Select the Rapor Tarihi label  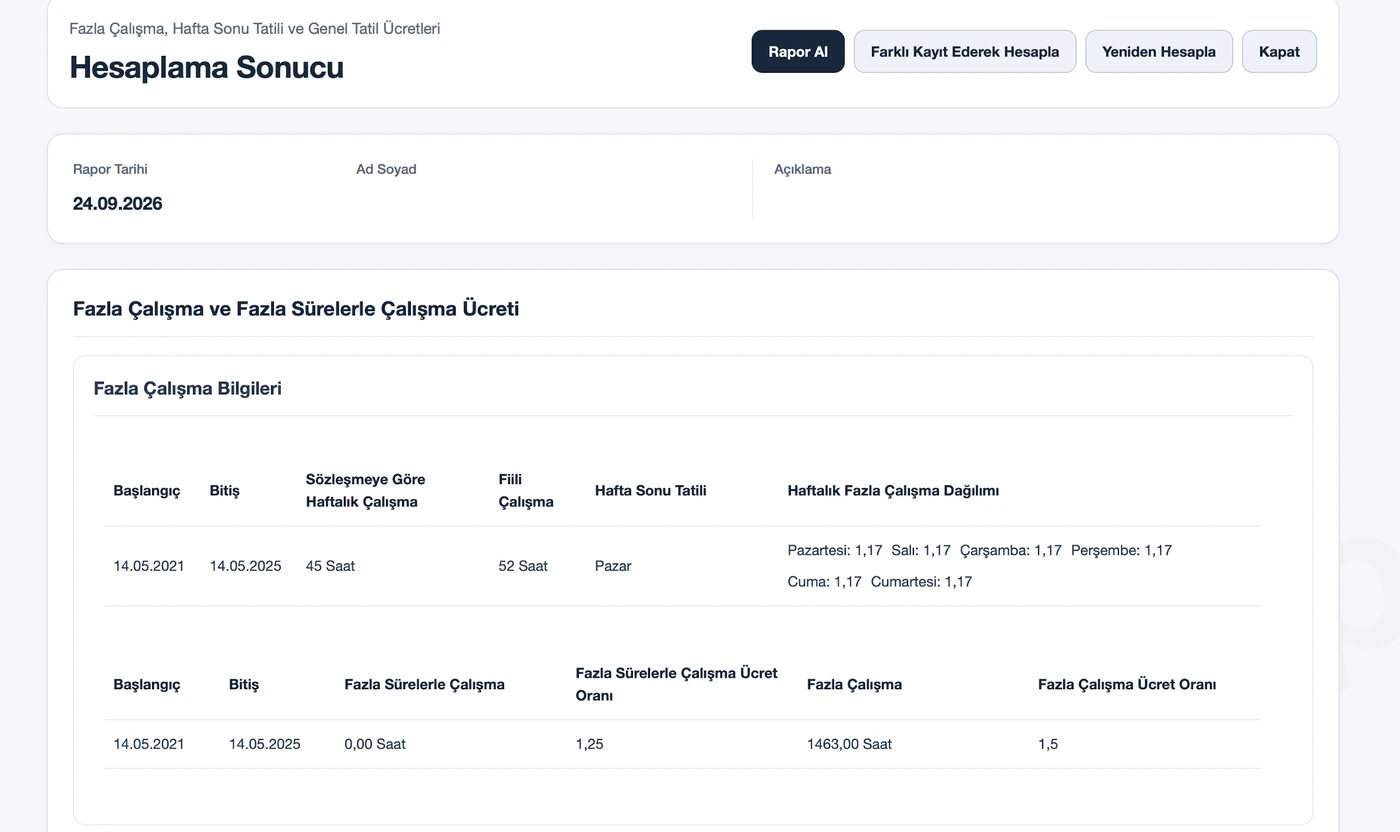110,169
